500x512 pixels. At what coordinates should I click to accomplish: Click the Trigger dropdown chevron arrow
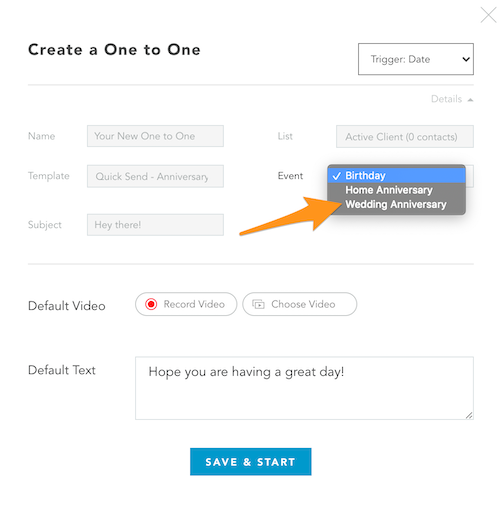tap(466, 59)
